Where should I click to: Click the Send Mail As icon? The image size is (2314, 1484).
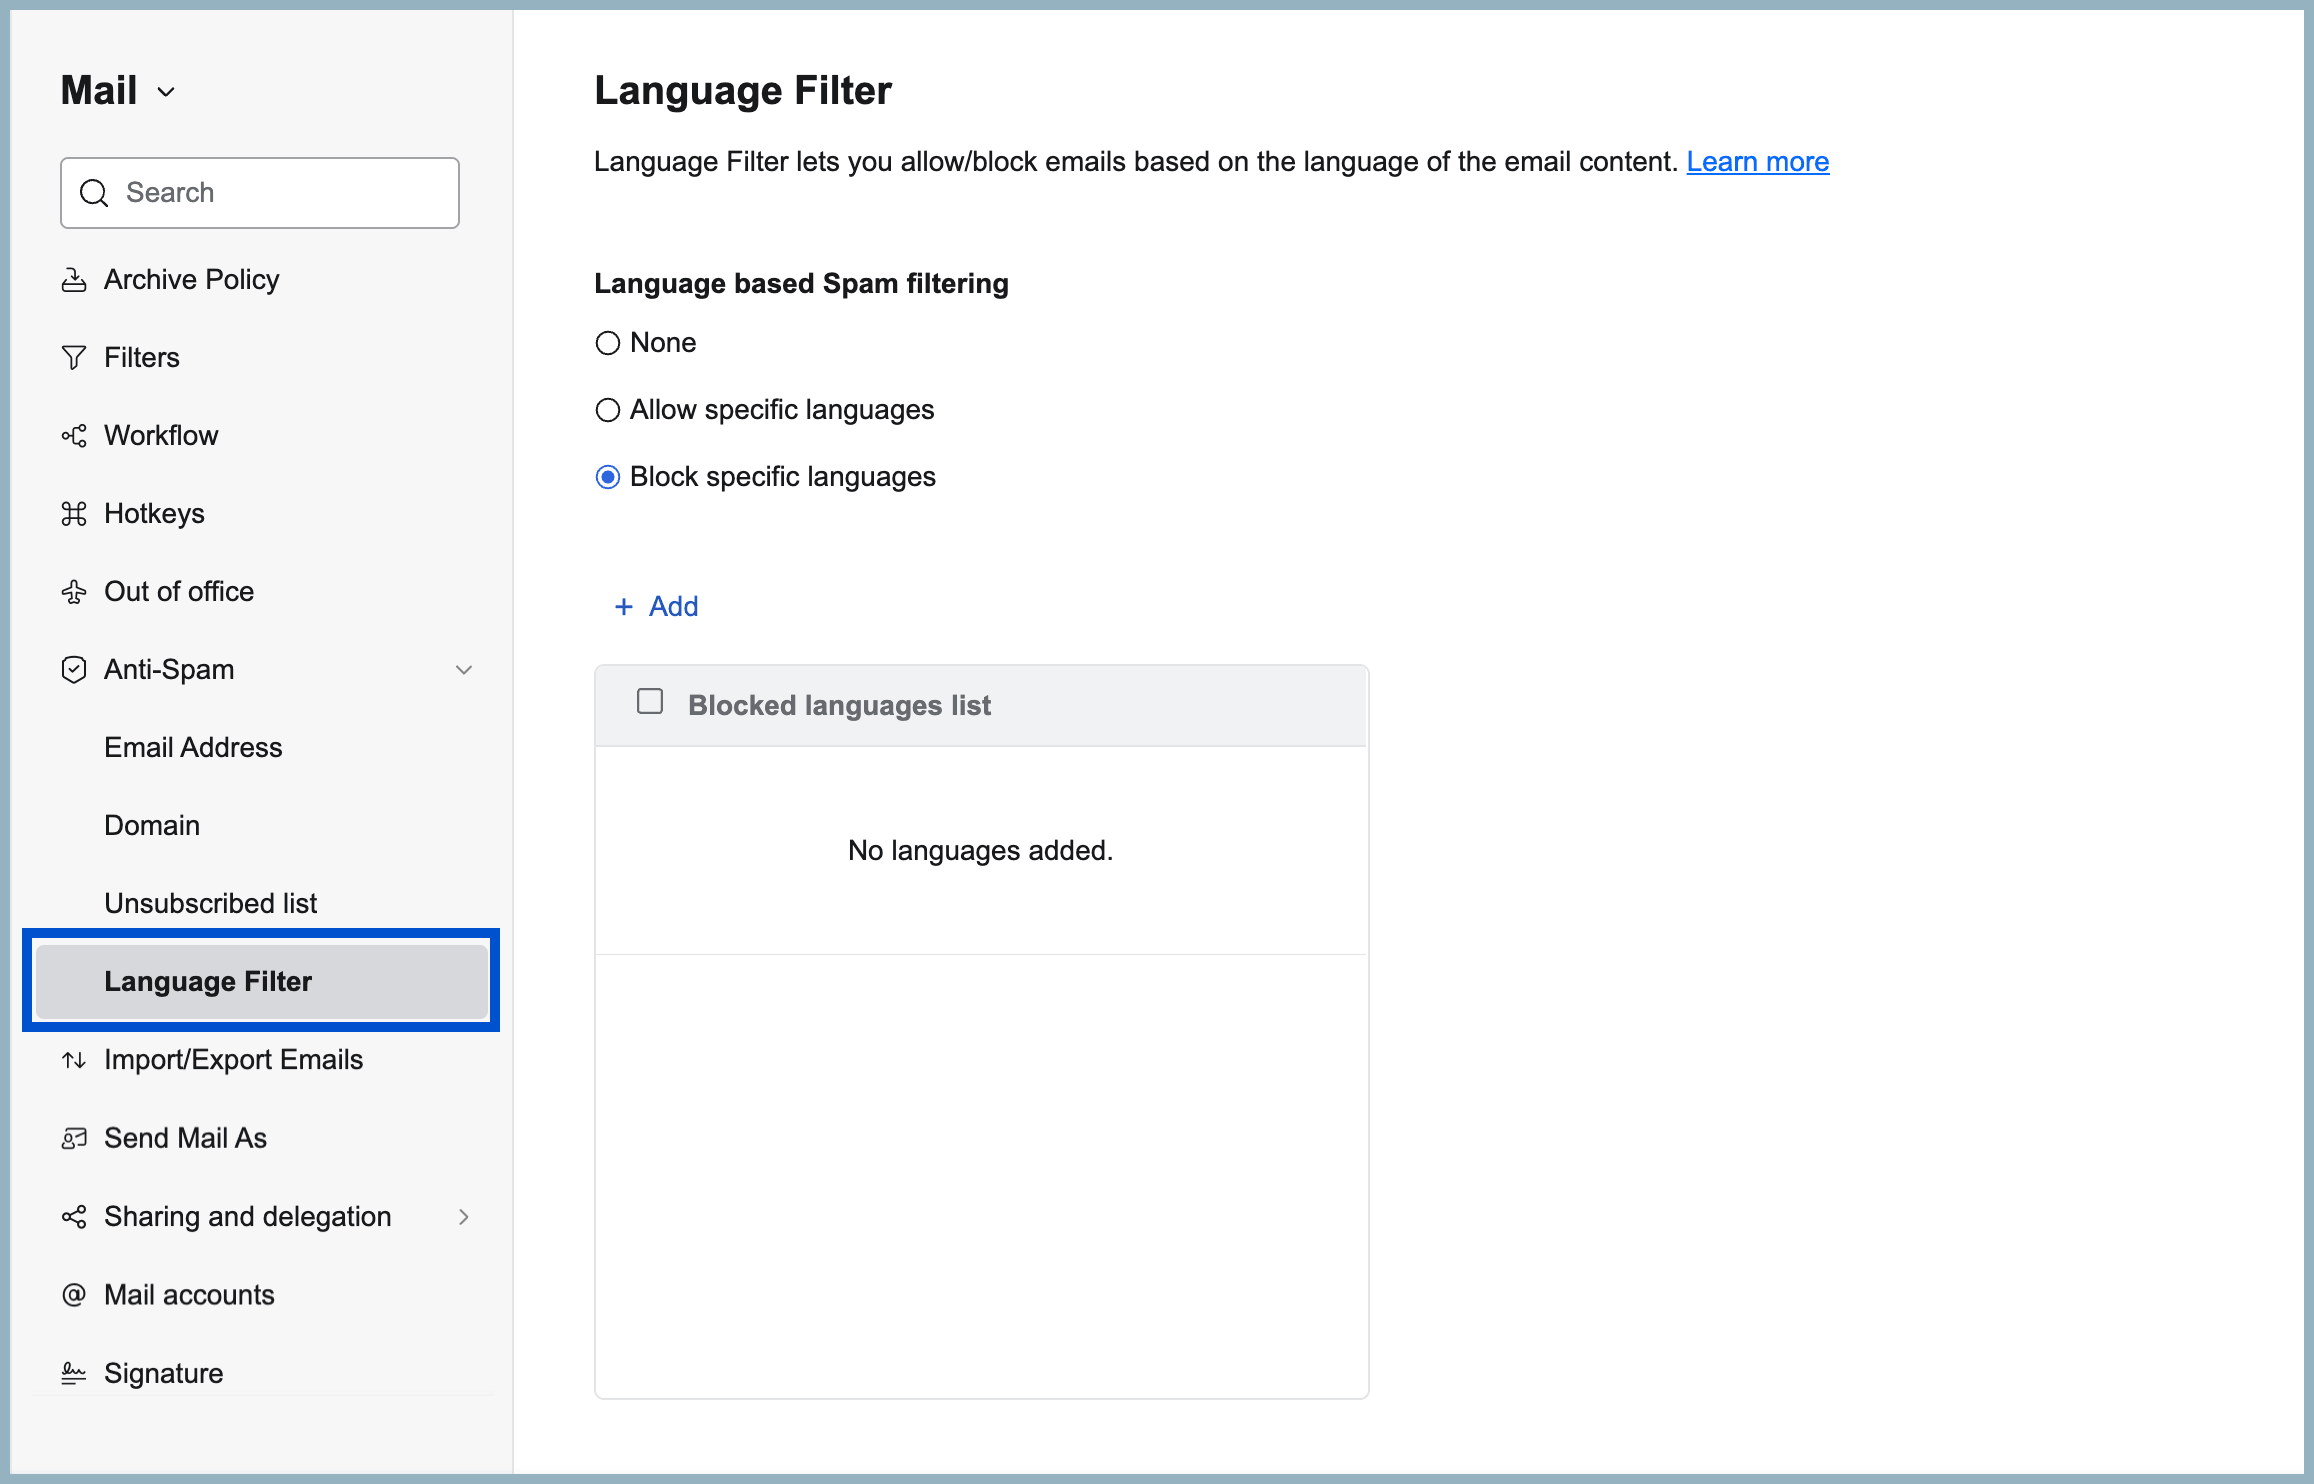pyautogui.click(x=74, y=1138)
